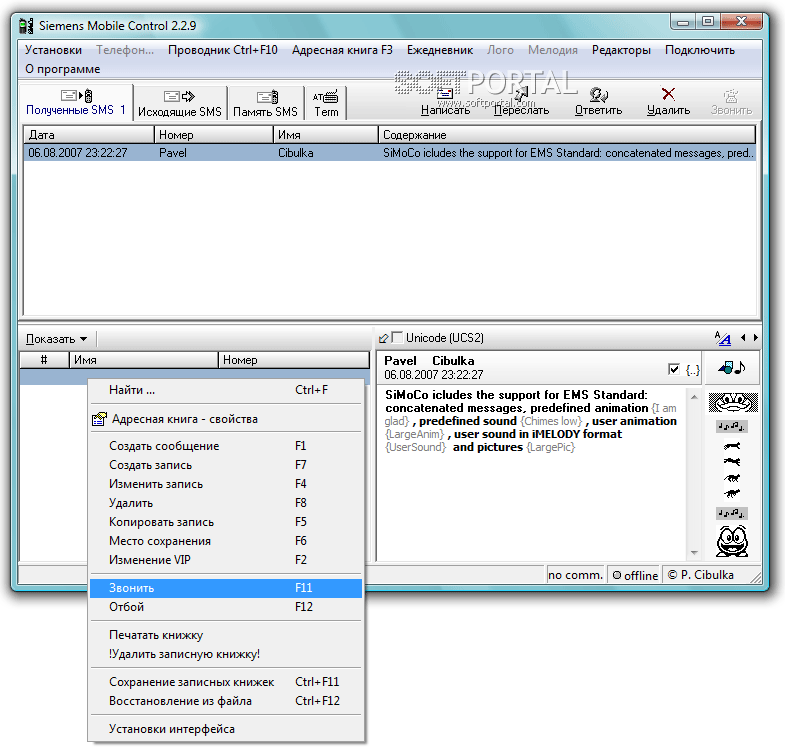Click the picture and sound insert icon
Viewport: 785px width, 750px height.
tap(731, 368)
